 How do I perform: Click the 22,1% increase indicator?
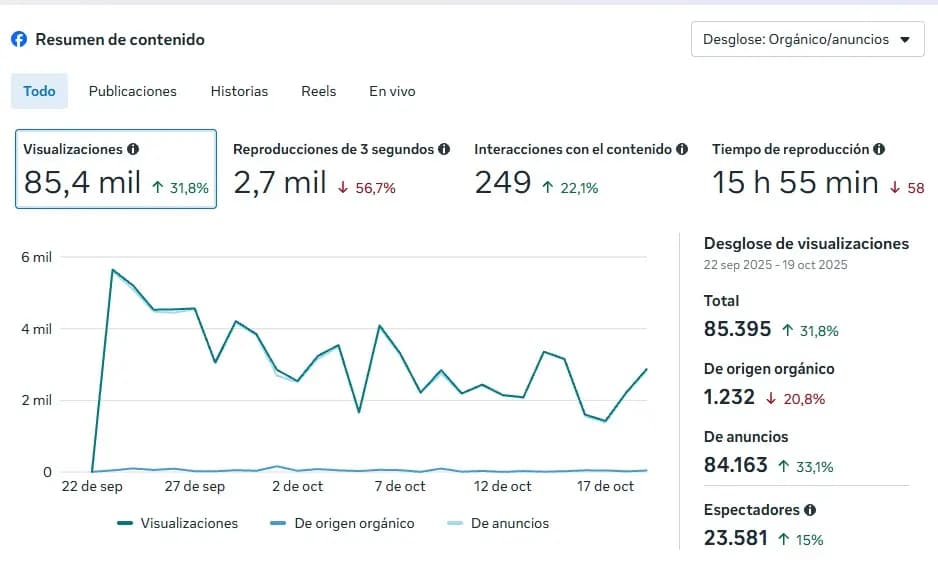tap(570, 188)
